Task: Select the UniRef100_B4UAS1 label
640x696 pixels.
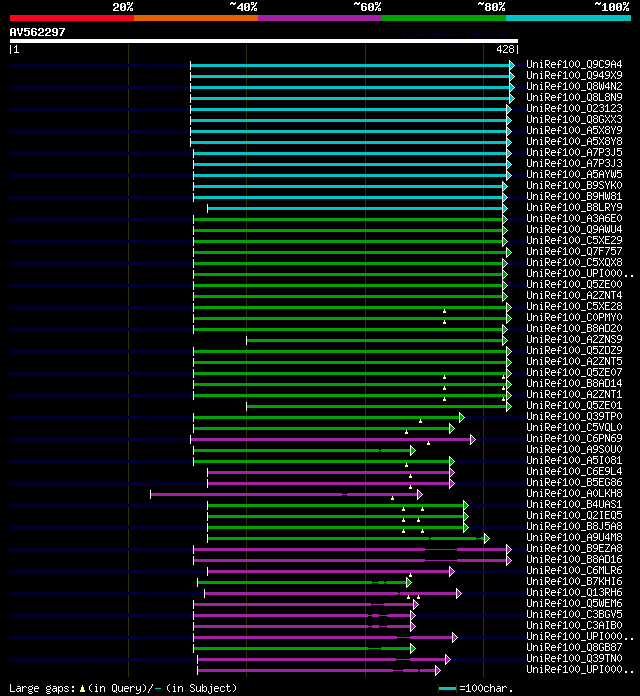Action: (x=574, y=504)
